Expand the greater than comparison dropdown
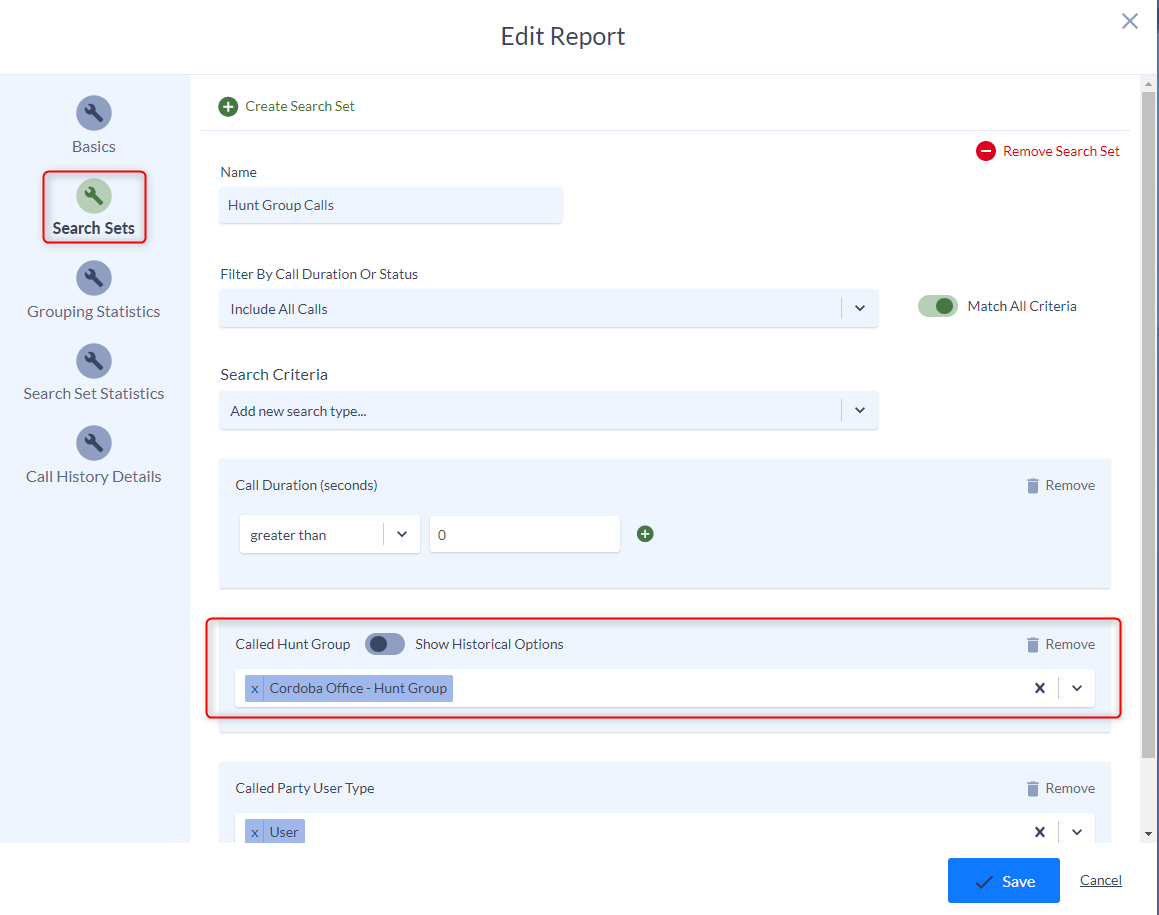 tap(403, 534)
